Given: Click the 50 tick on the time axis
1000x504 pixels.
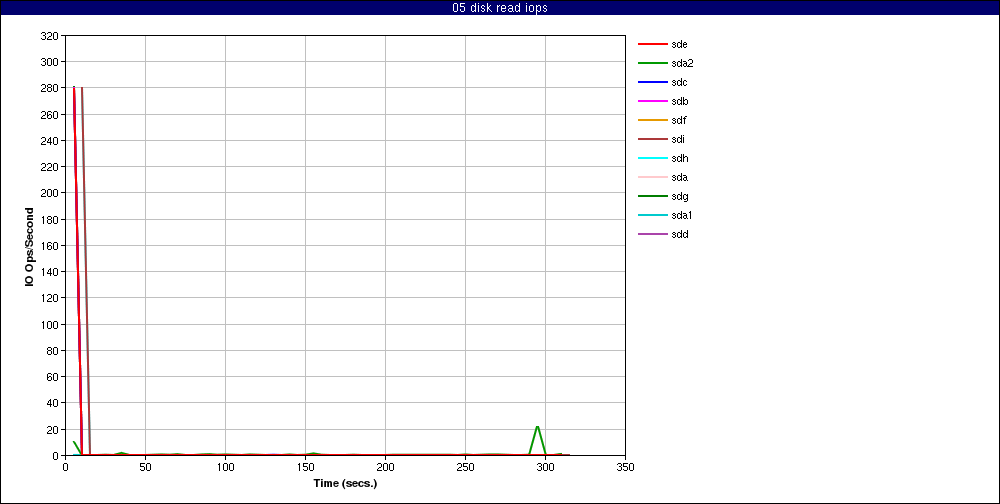Looking at the screenshot, I should coord(145,467).
